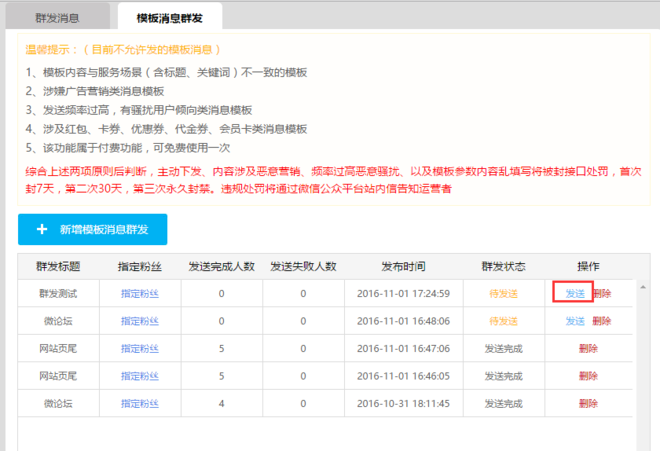Click the 发送失败人数 column header
The height and width of the screenshot is (451, 660).
coord(303,266)
